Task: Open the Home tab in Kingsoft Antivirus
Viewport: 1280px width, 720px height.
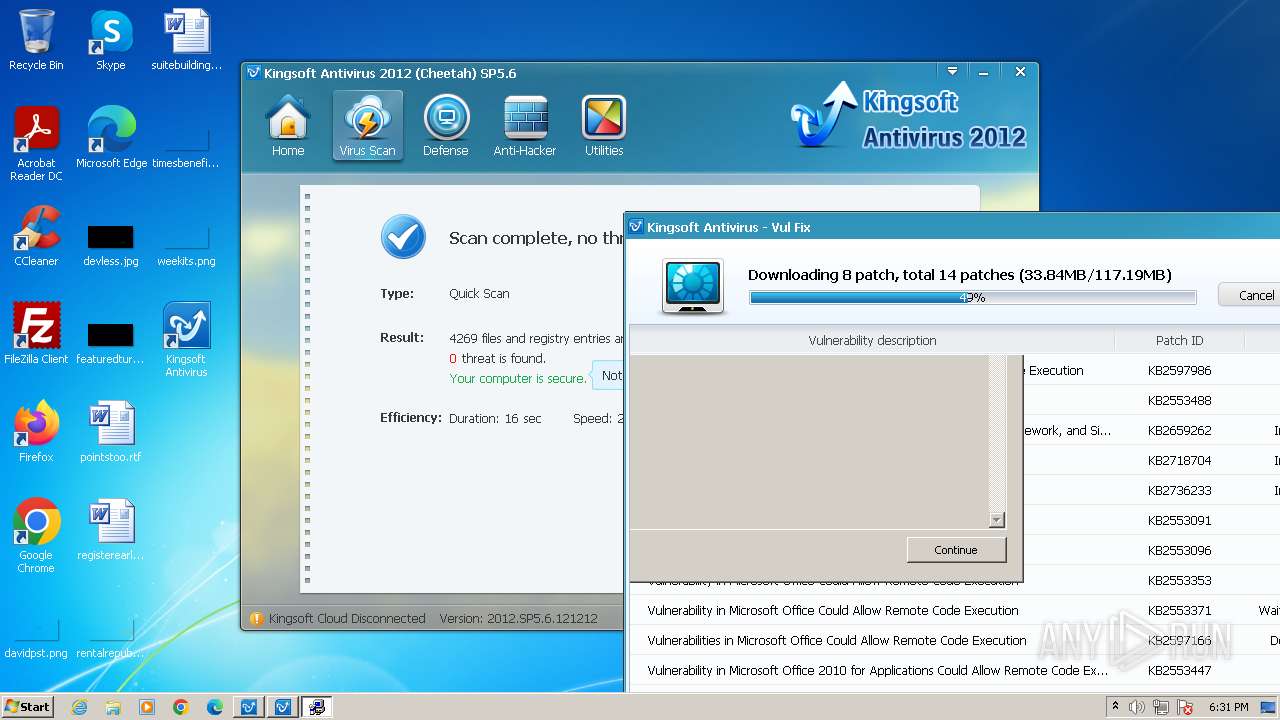Action: click(288, 125)
